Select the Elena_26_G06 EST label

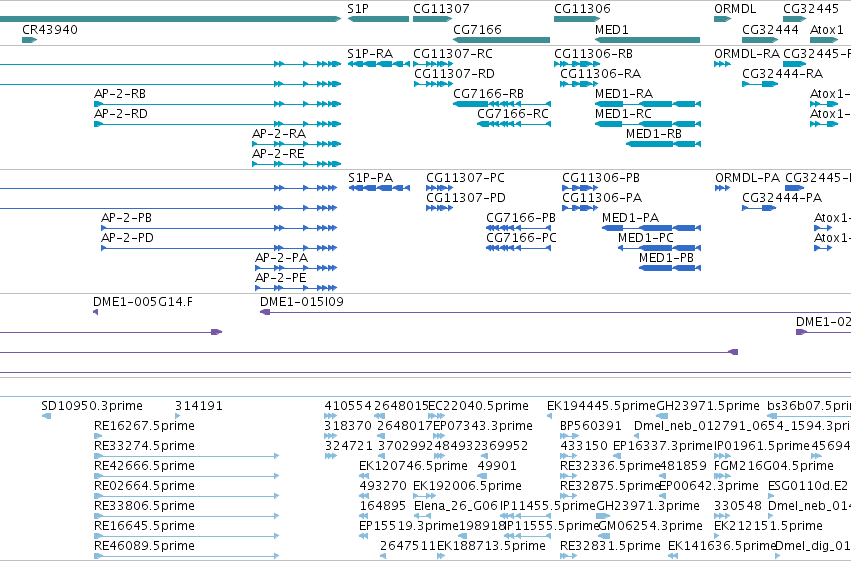tap(456, 506)
